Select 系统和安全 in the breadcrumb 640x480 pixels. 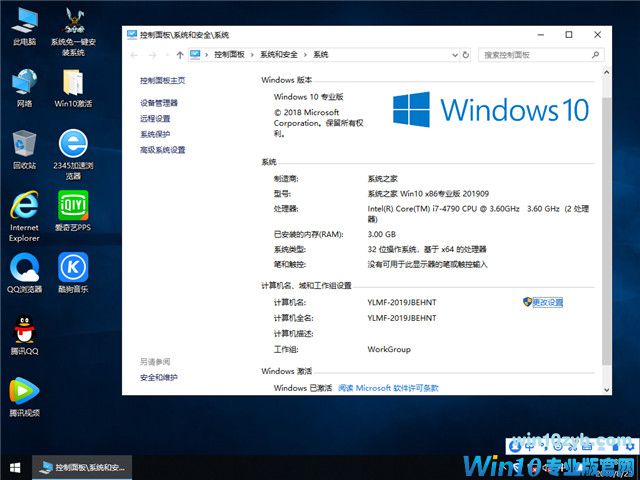click(279, 55)
